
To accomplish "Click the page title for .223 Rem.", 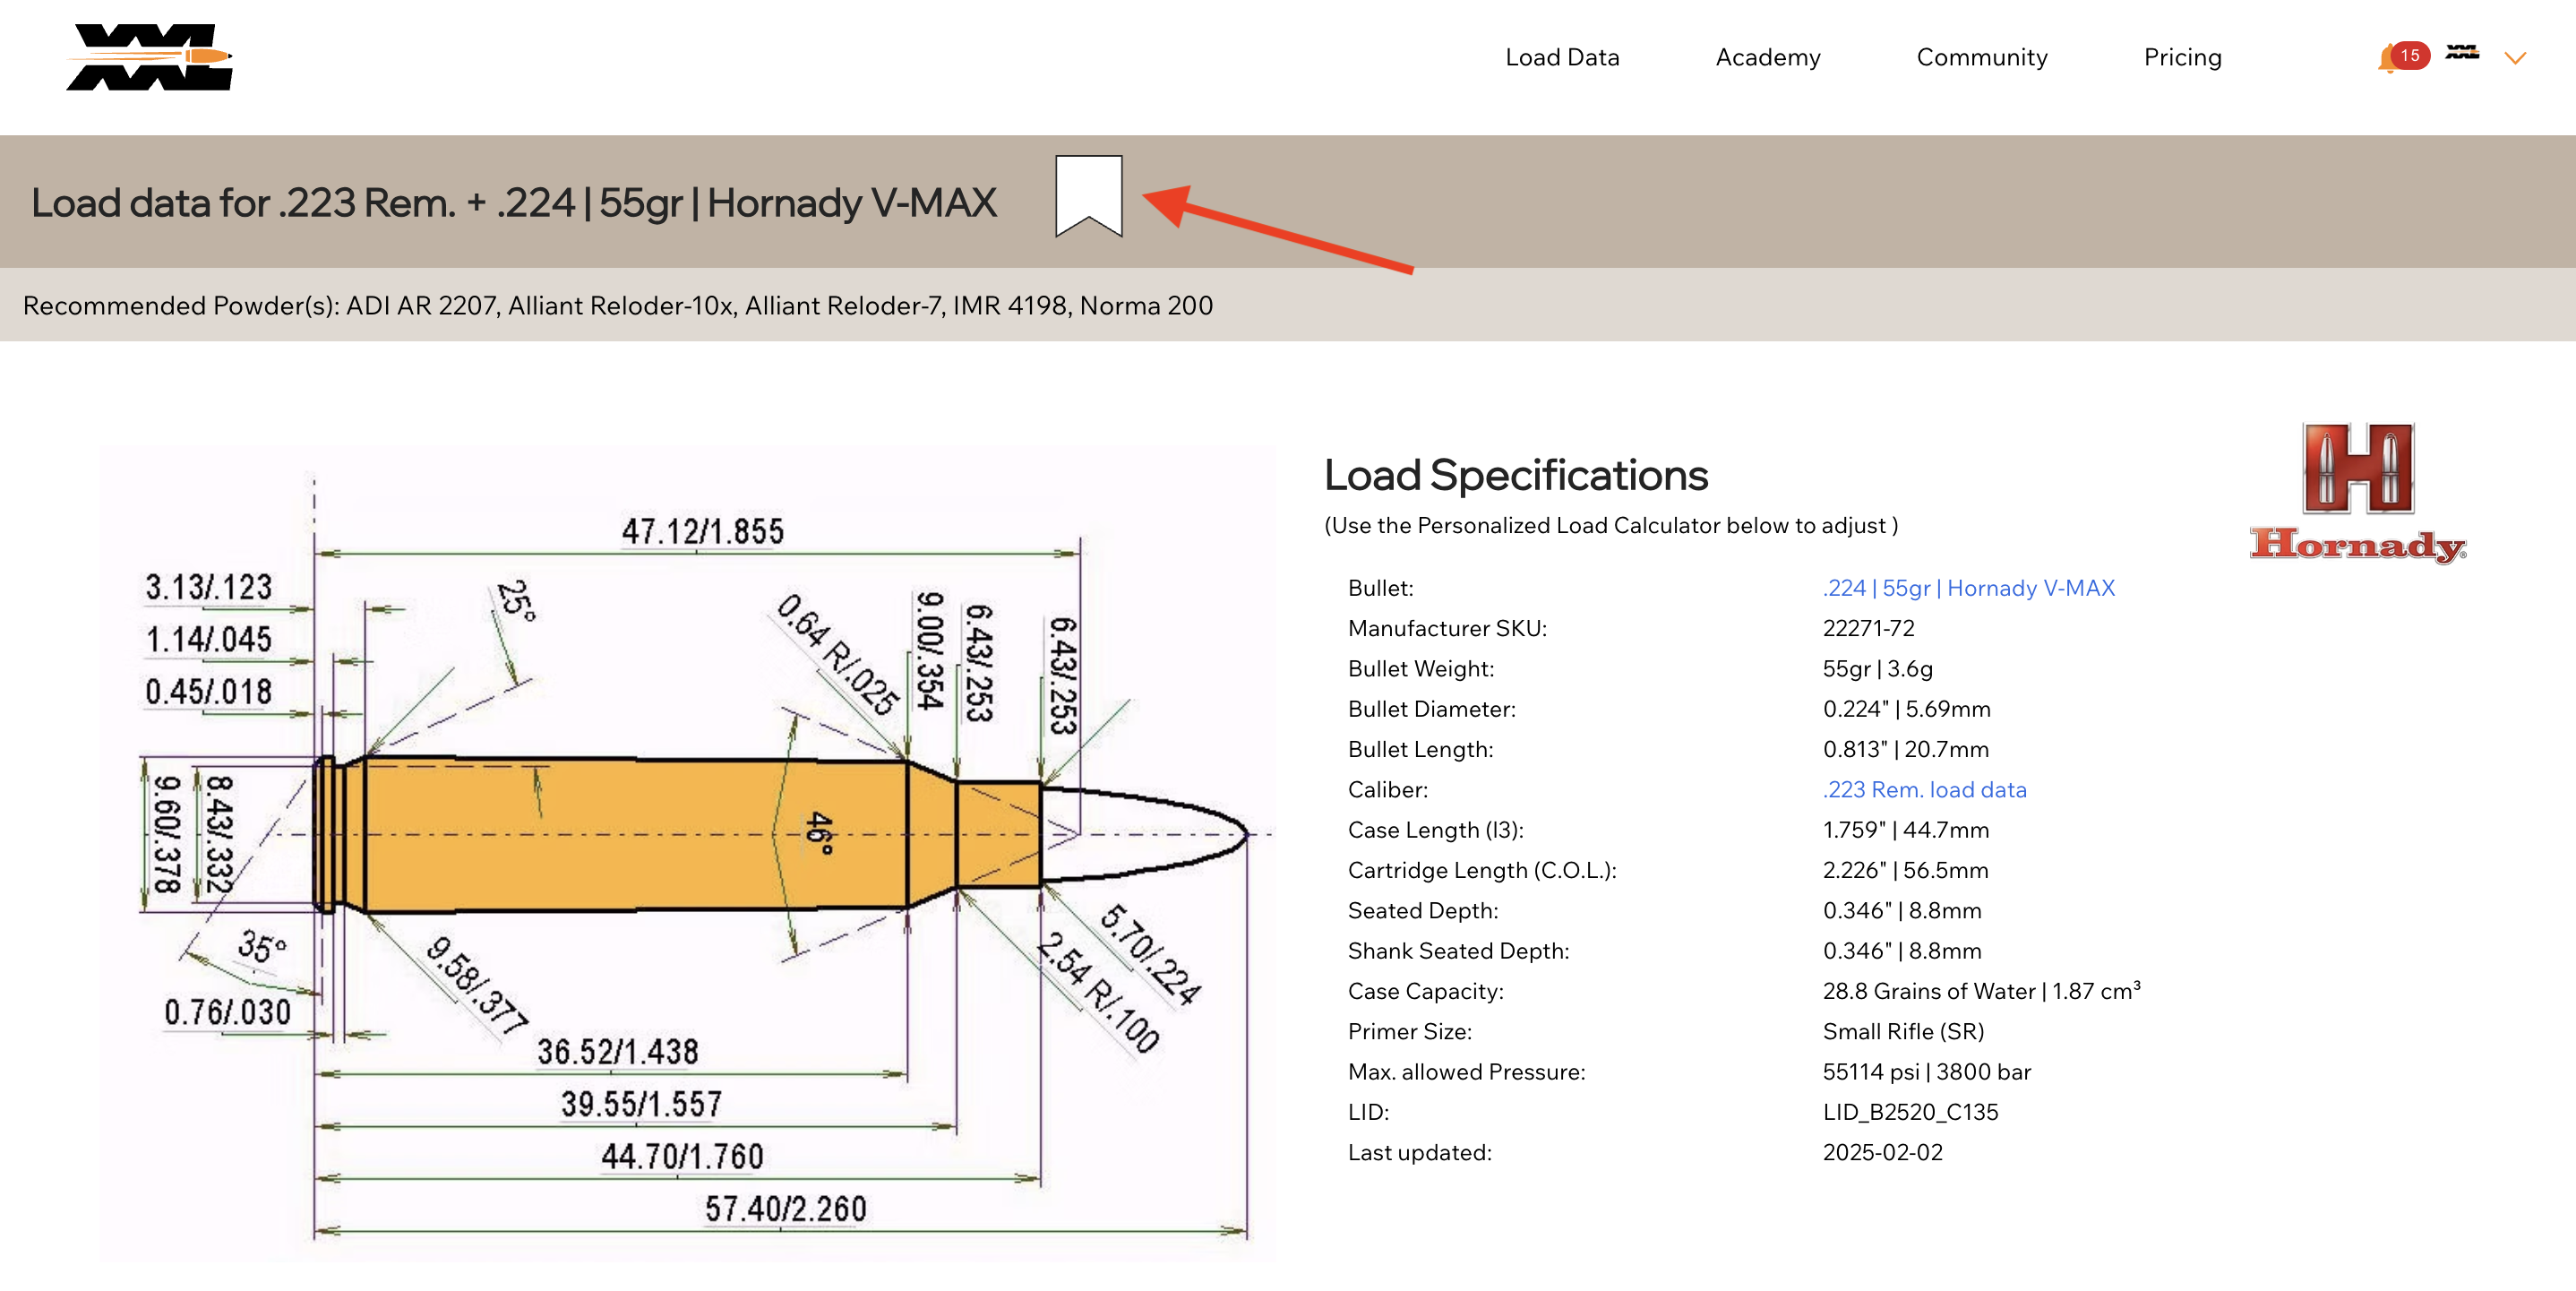I will pyautogui.click(x=513, y=203).
